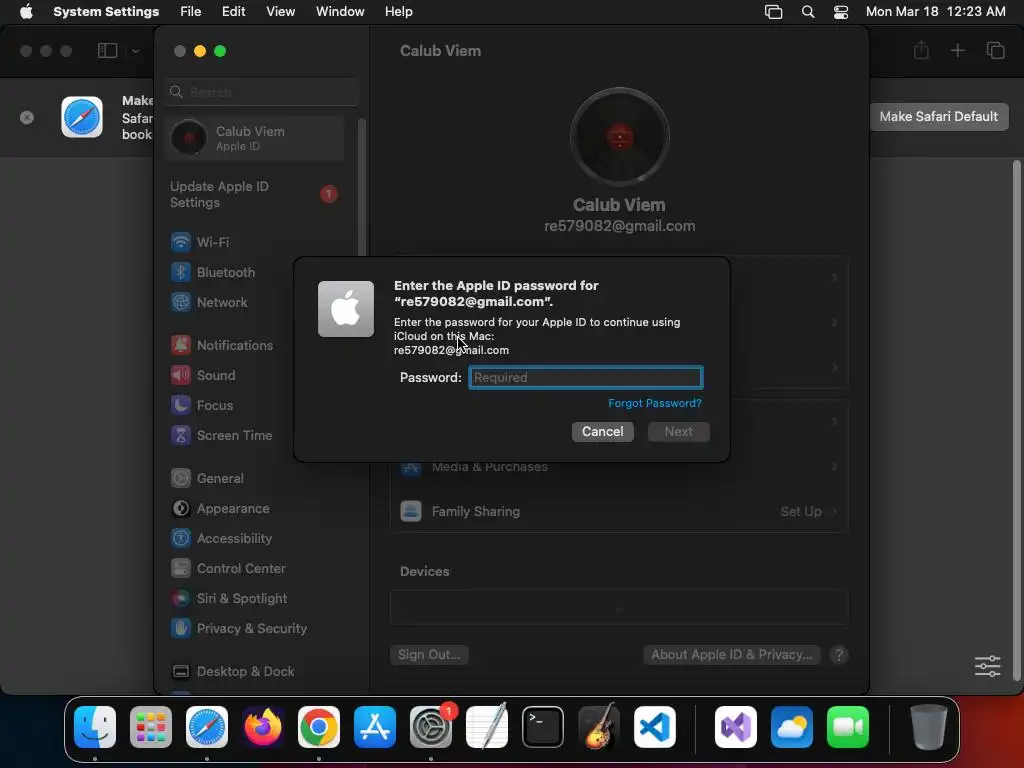This screenshot has height=768, width=1024.
Task: Launch Terminal from the Dock
Action: coord(543,727)
